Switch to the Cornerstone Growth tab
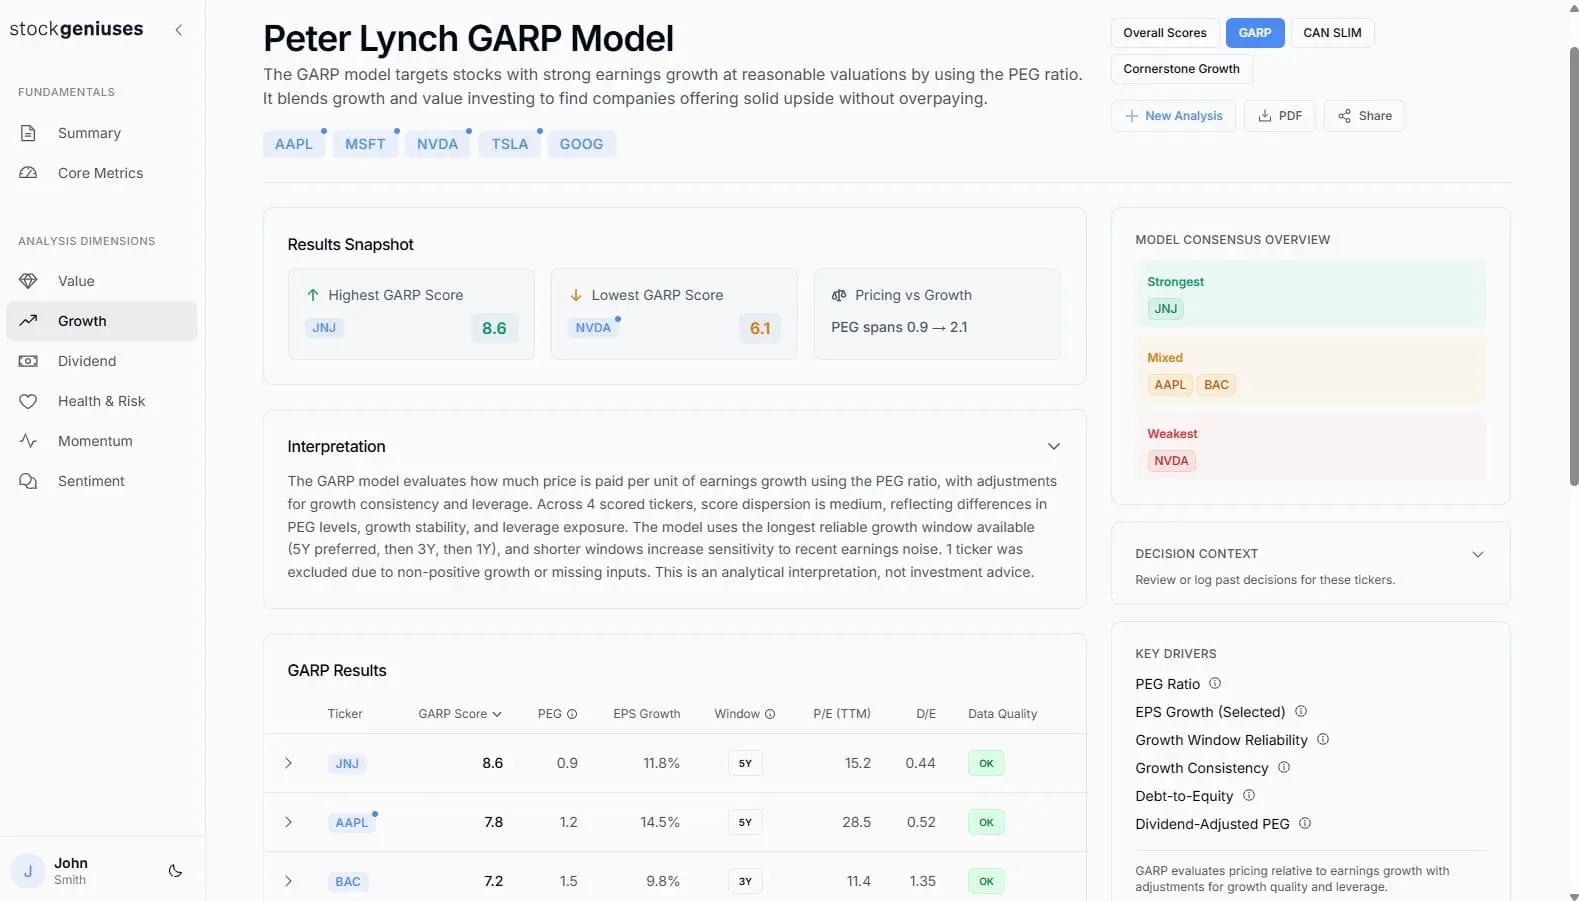1579x901 pixels. pyautogui.click(x=1181, y=69)
